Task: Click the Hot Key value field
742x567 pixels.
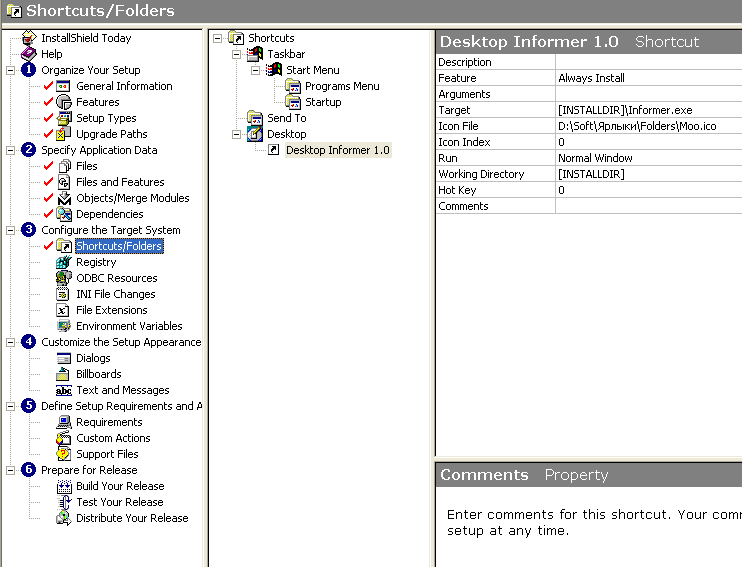Action: tap(649, 190)
